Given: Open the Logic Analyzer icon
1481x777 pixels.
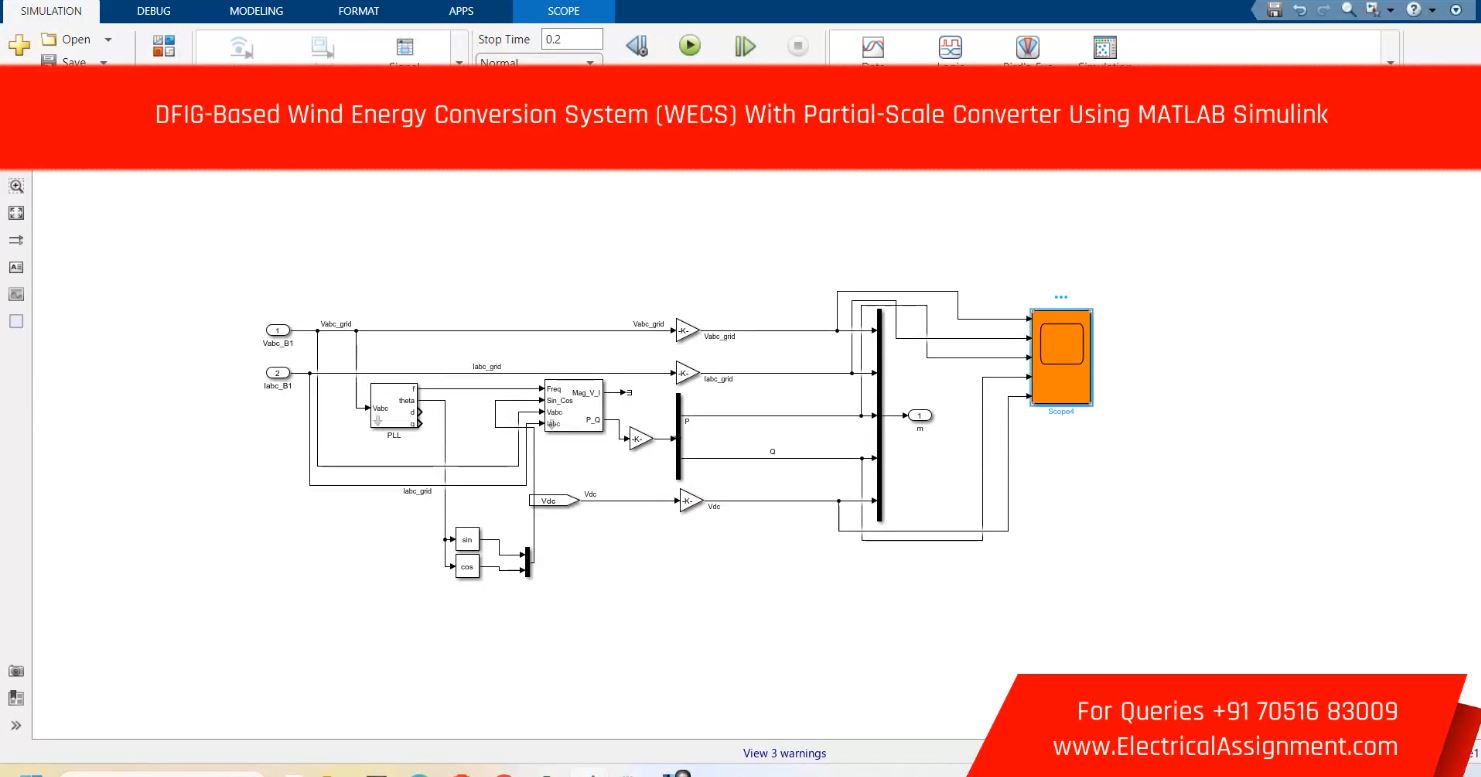Looking at the screenshot, I should coord(950,48).
